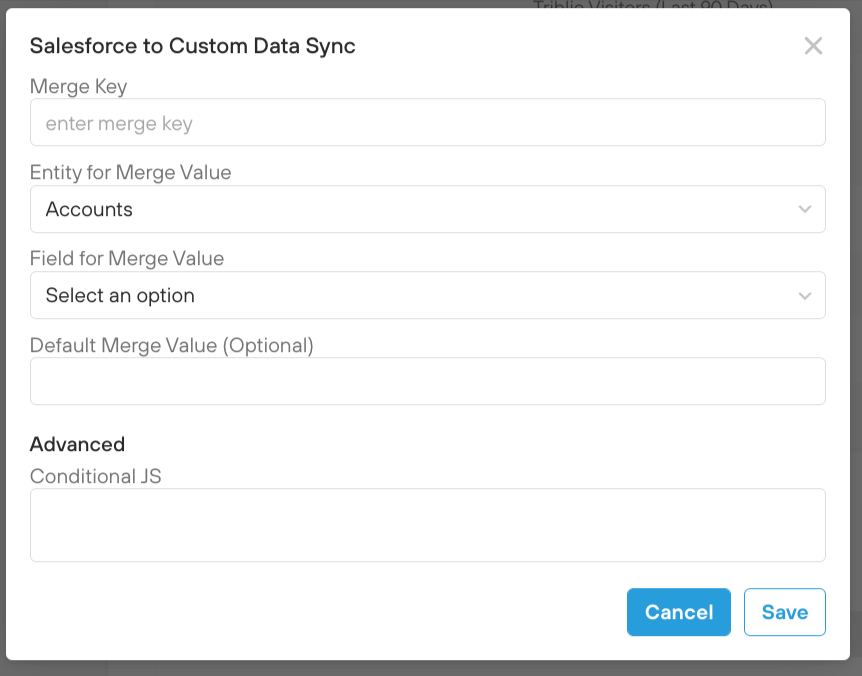Click inside the Conditional JS text area
The width and height of the screenshot is (862, 676).
pyautogui.click(x=427, y=525)
